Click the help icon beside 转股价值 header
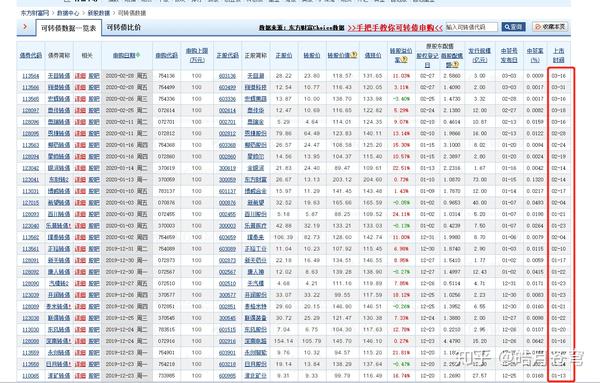 coord(354,55)
